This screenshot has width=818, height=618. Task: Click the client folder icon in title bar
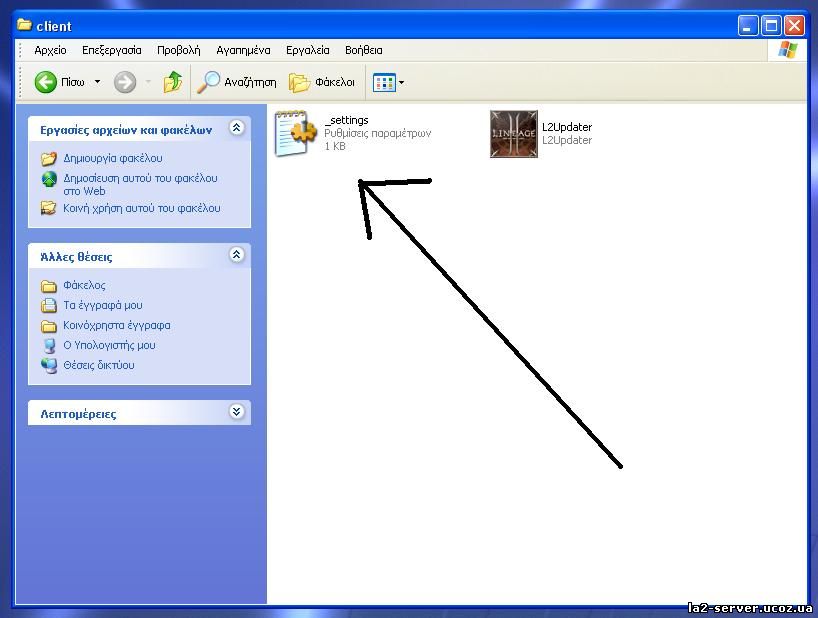point(24,25)
